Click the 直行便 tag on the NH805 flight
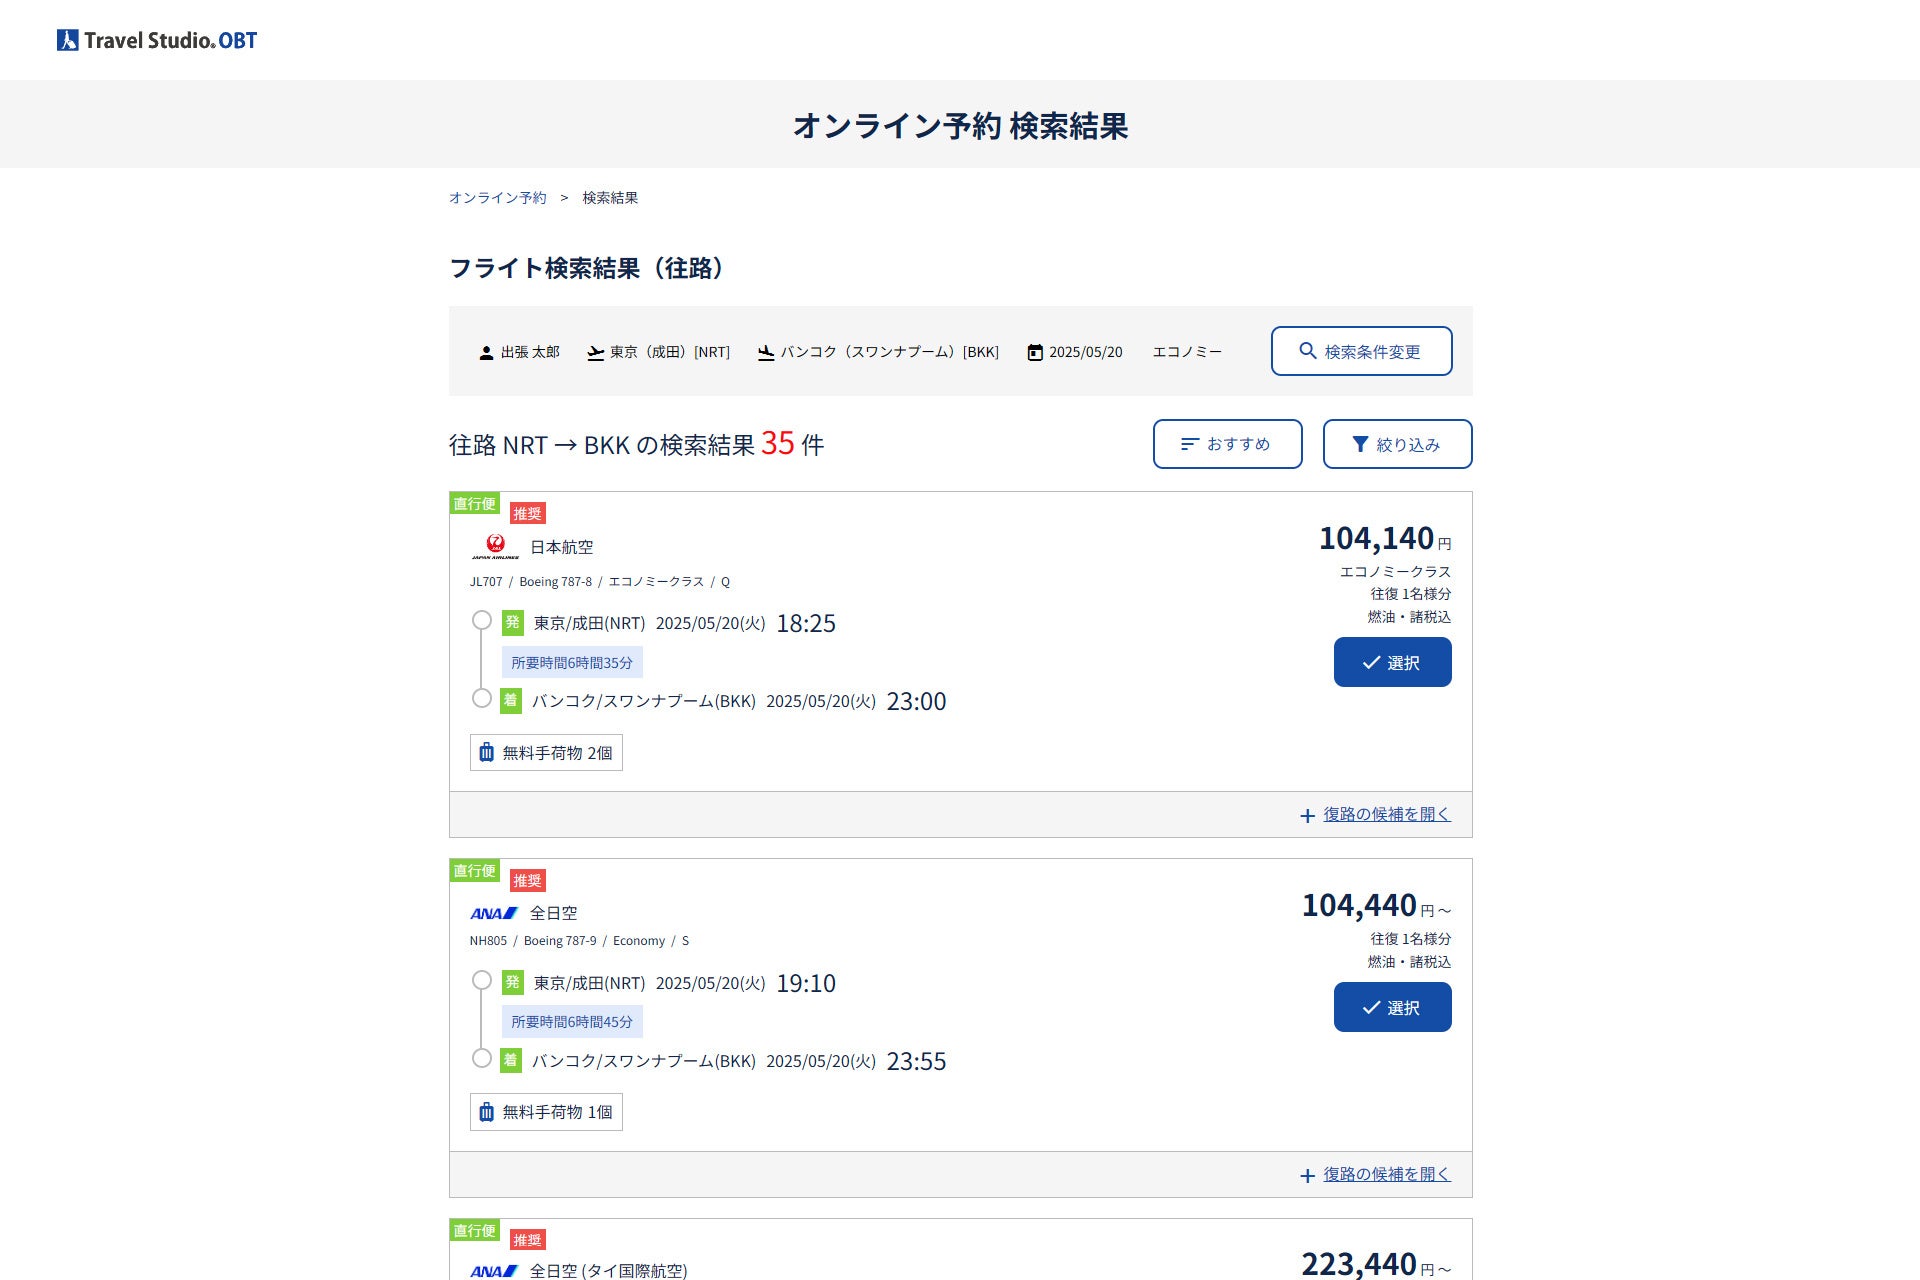 [x=474, y=871]
